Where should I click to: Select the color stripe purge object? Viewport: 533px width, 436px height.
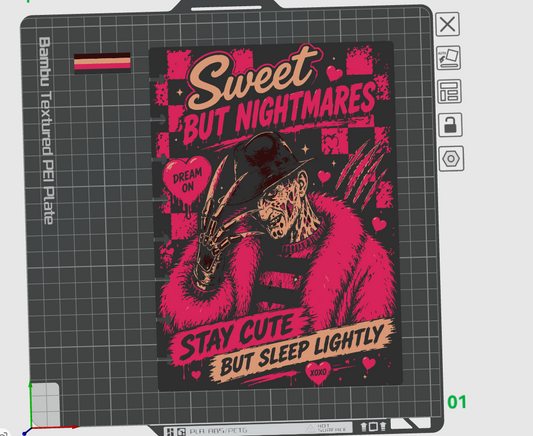(x=102, y=63)
